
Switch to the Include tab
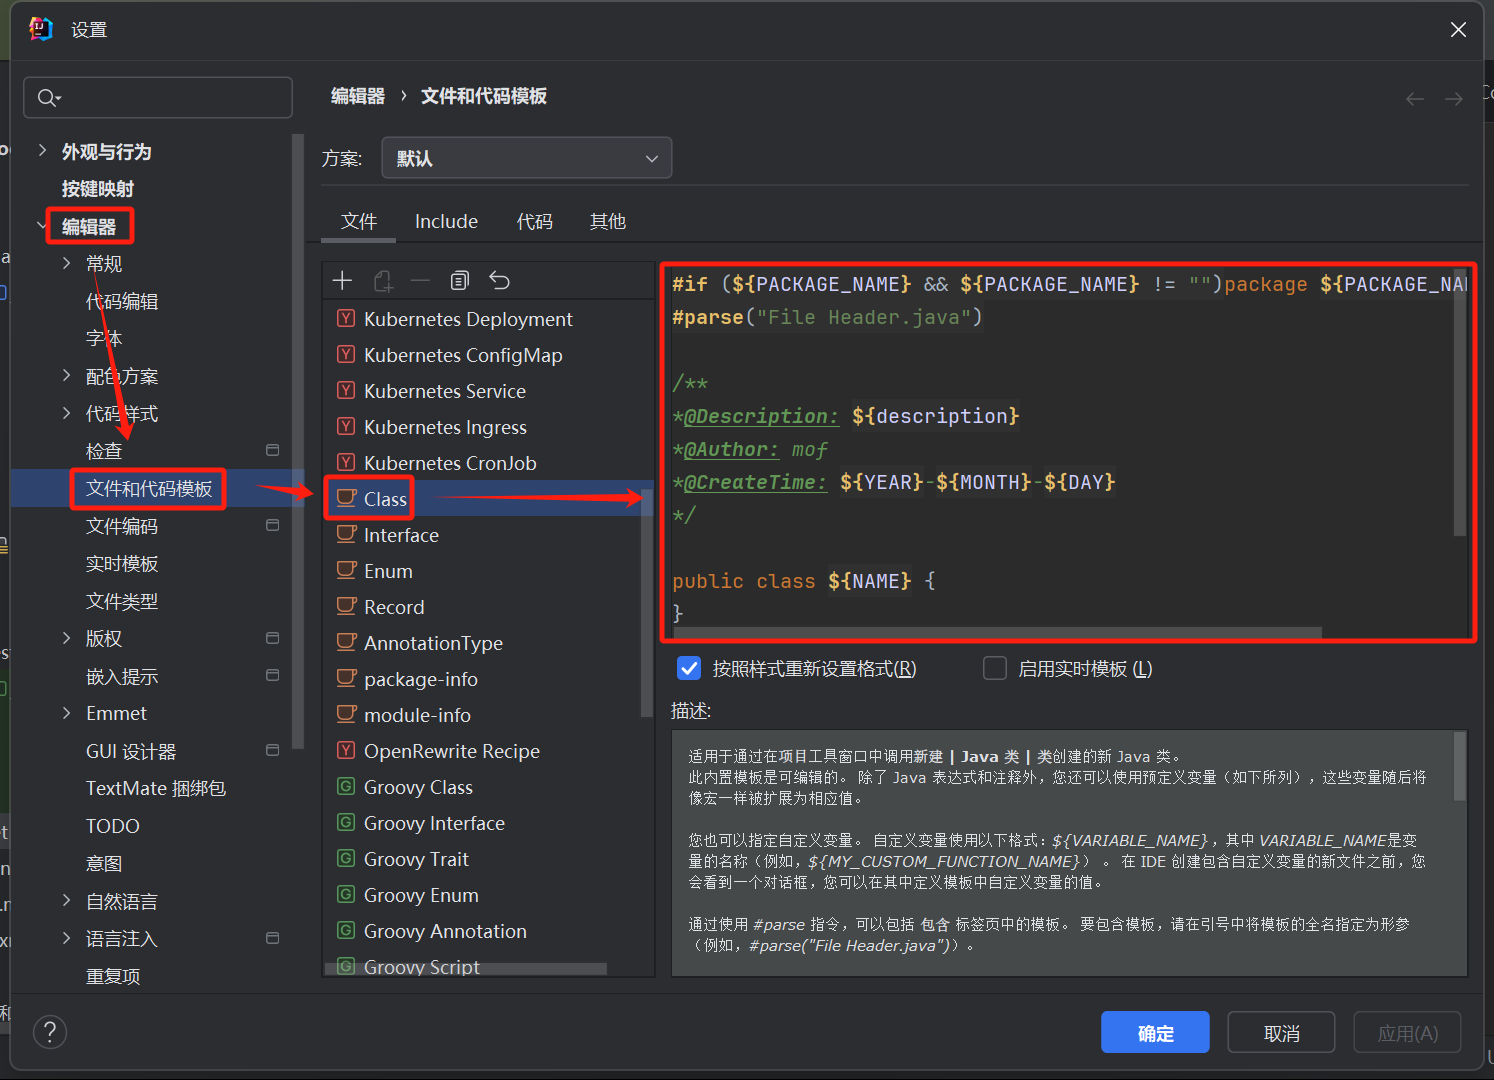point(446,221)
